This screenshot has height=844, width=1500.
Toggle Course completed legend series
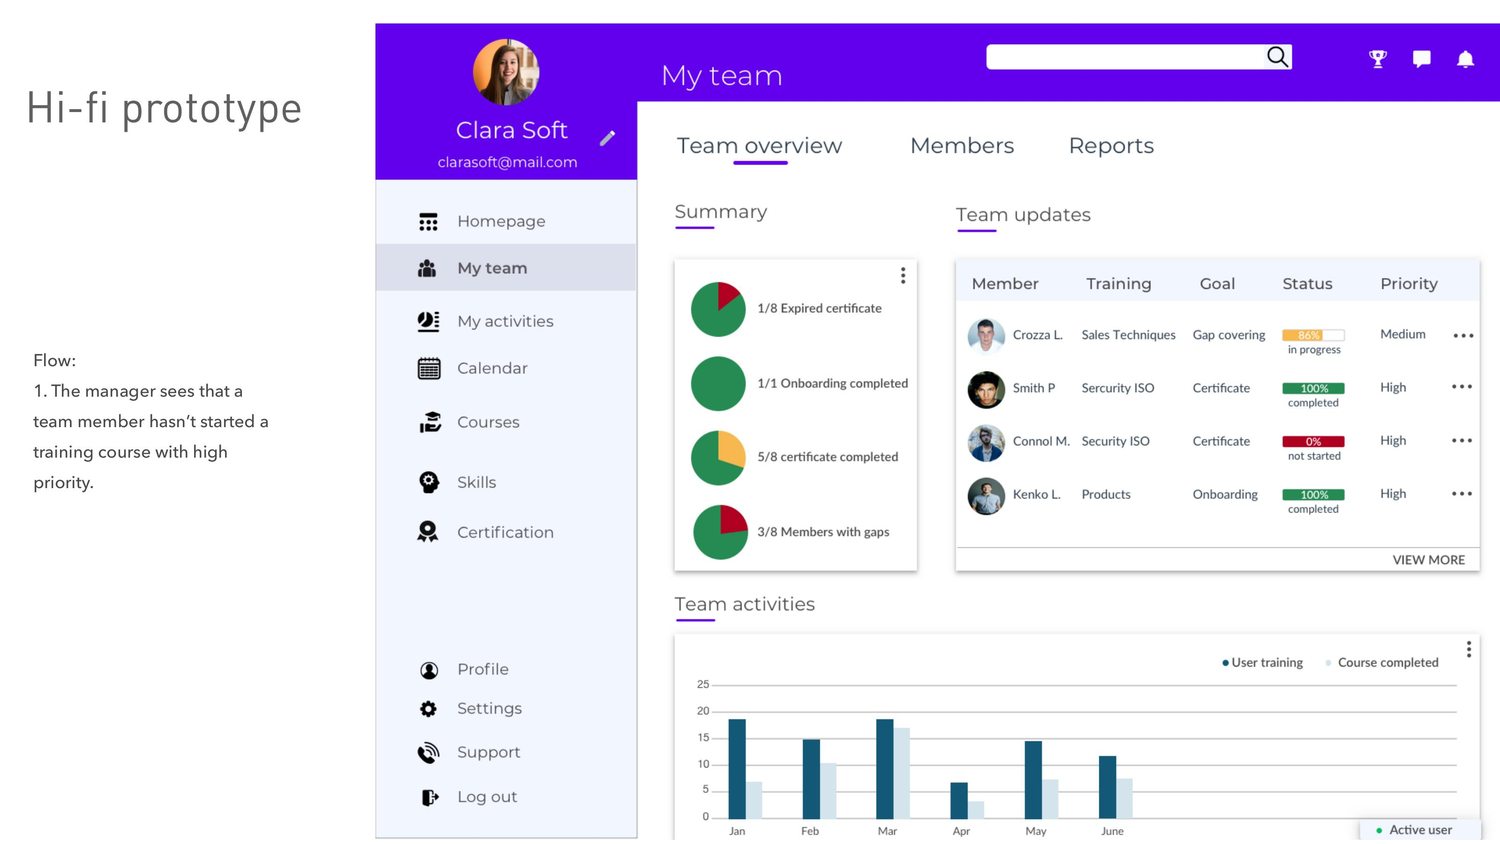(x=1382, y=663)
